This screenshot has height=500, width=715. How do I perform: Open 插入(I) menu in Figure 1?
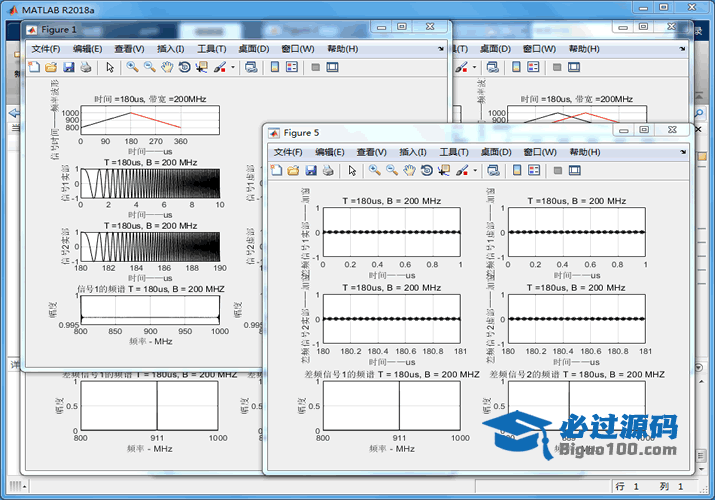pos(171,48)
